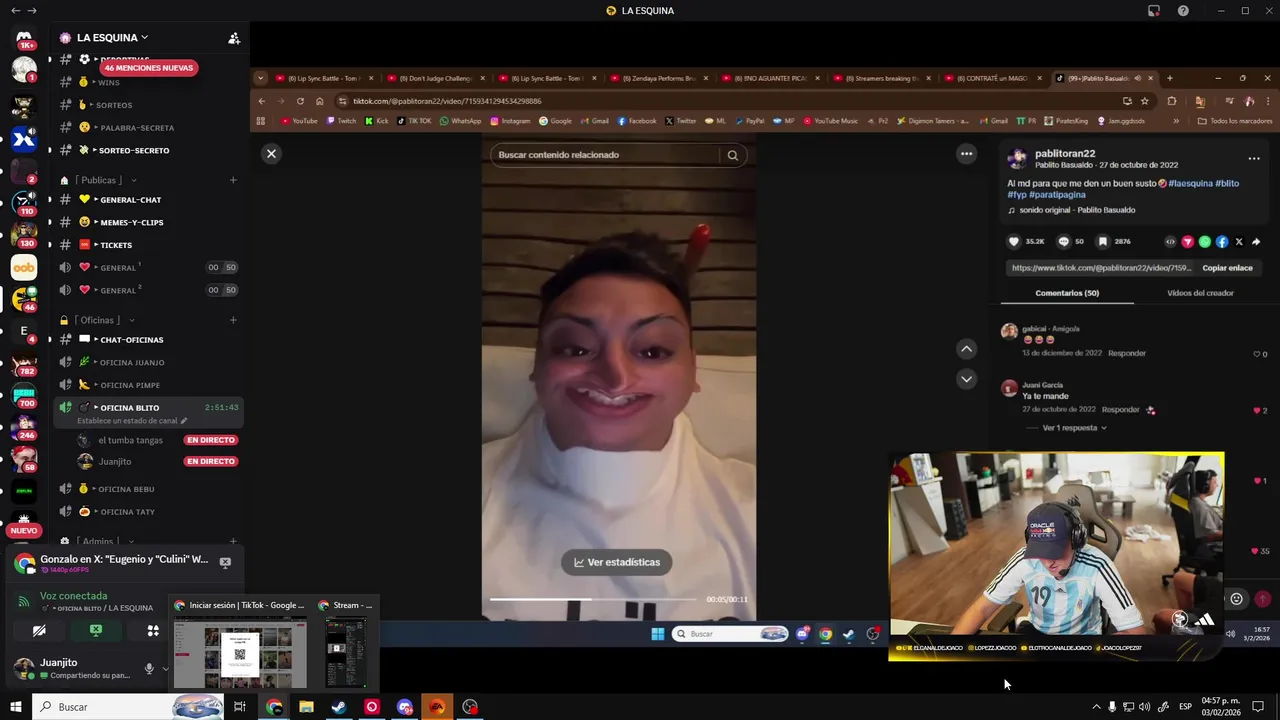The image size is (1280, 720).
Task: Open Task View on the taskbar
Action: tap(240, 707)
